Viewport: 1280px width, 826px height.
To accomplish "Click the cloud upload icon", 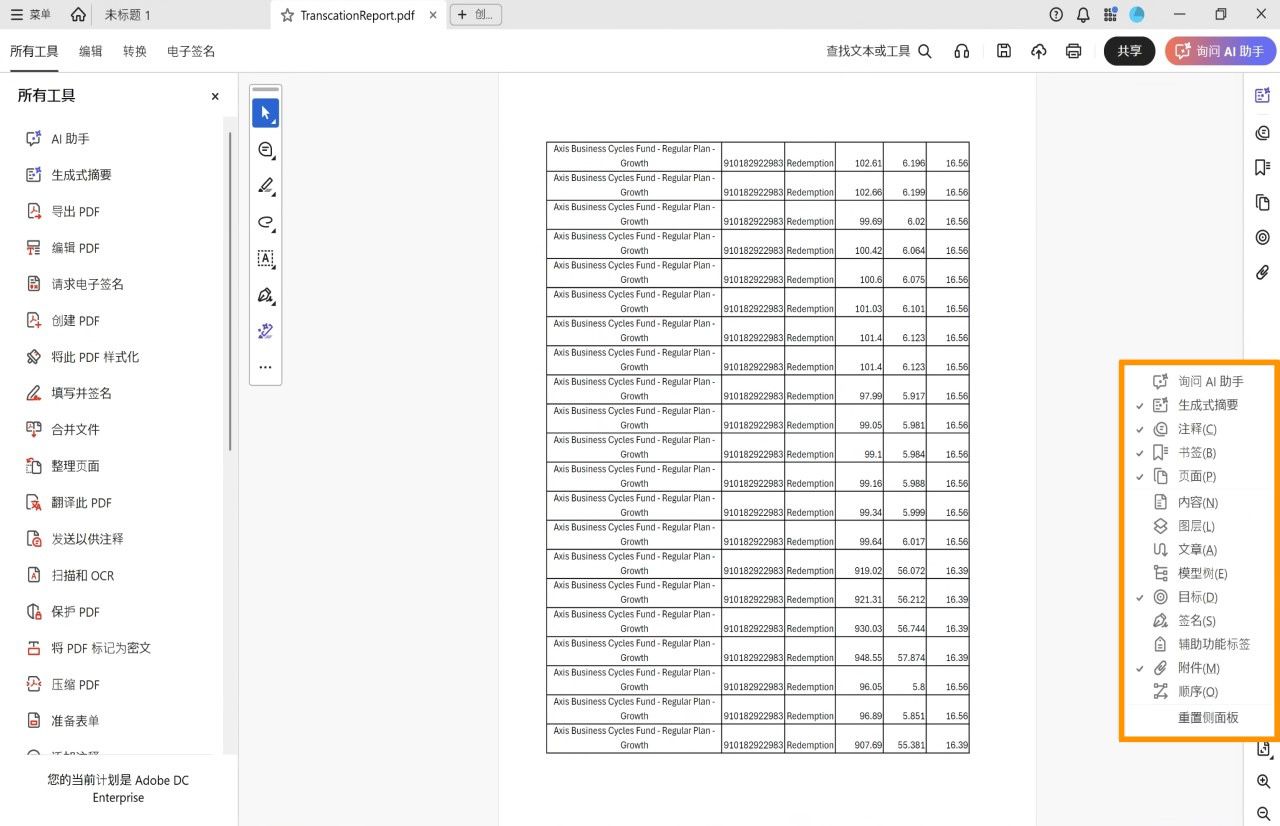I will [x=1039, y=51].
